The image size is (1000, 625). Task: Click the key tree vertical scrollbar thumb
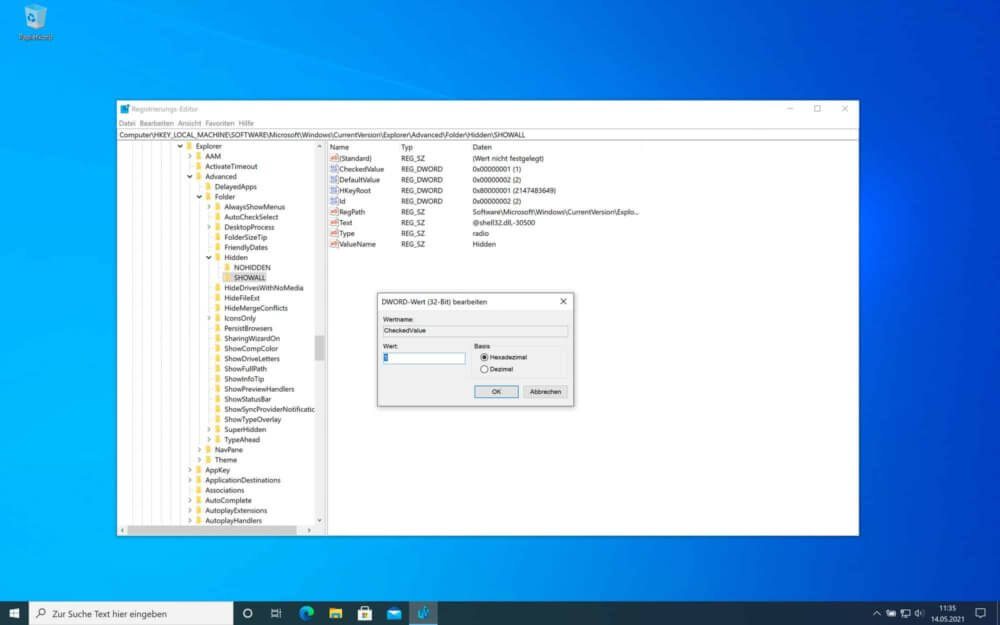coord(320,348)
